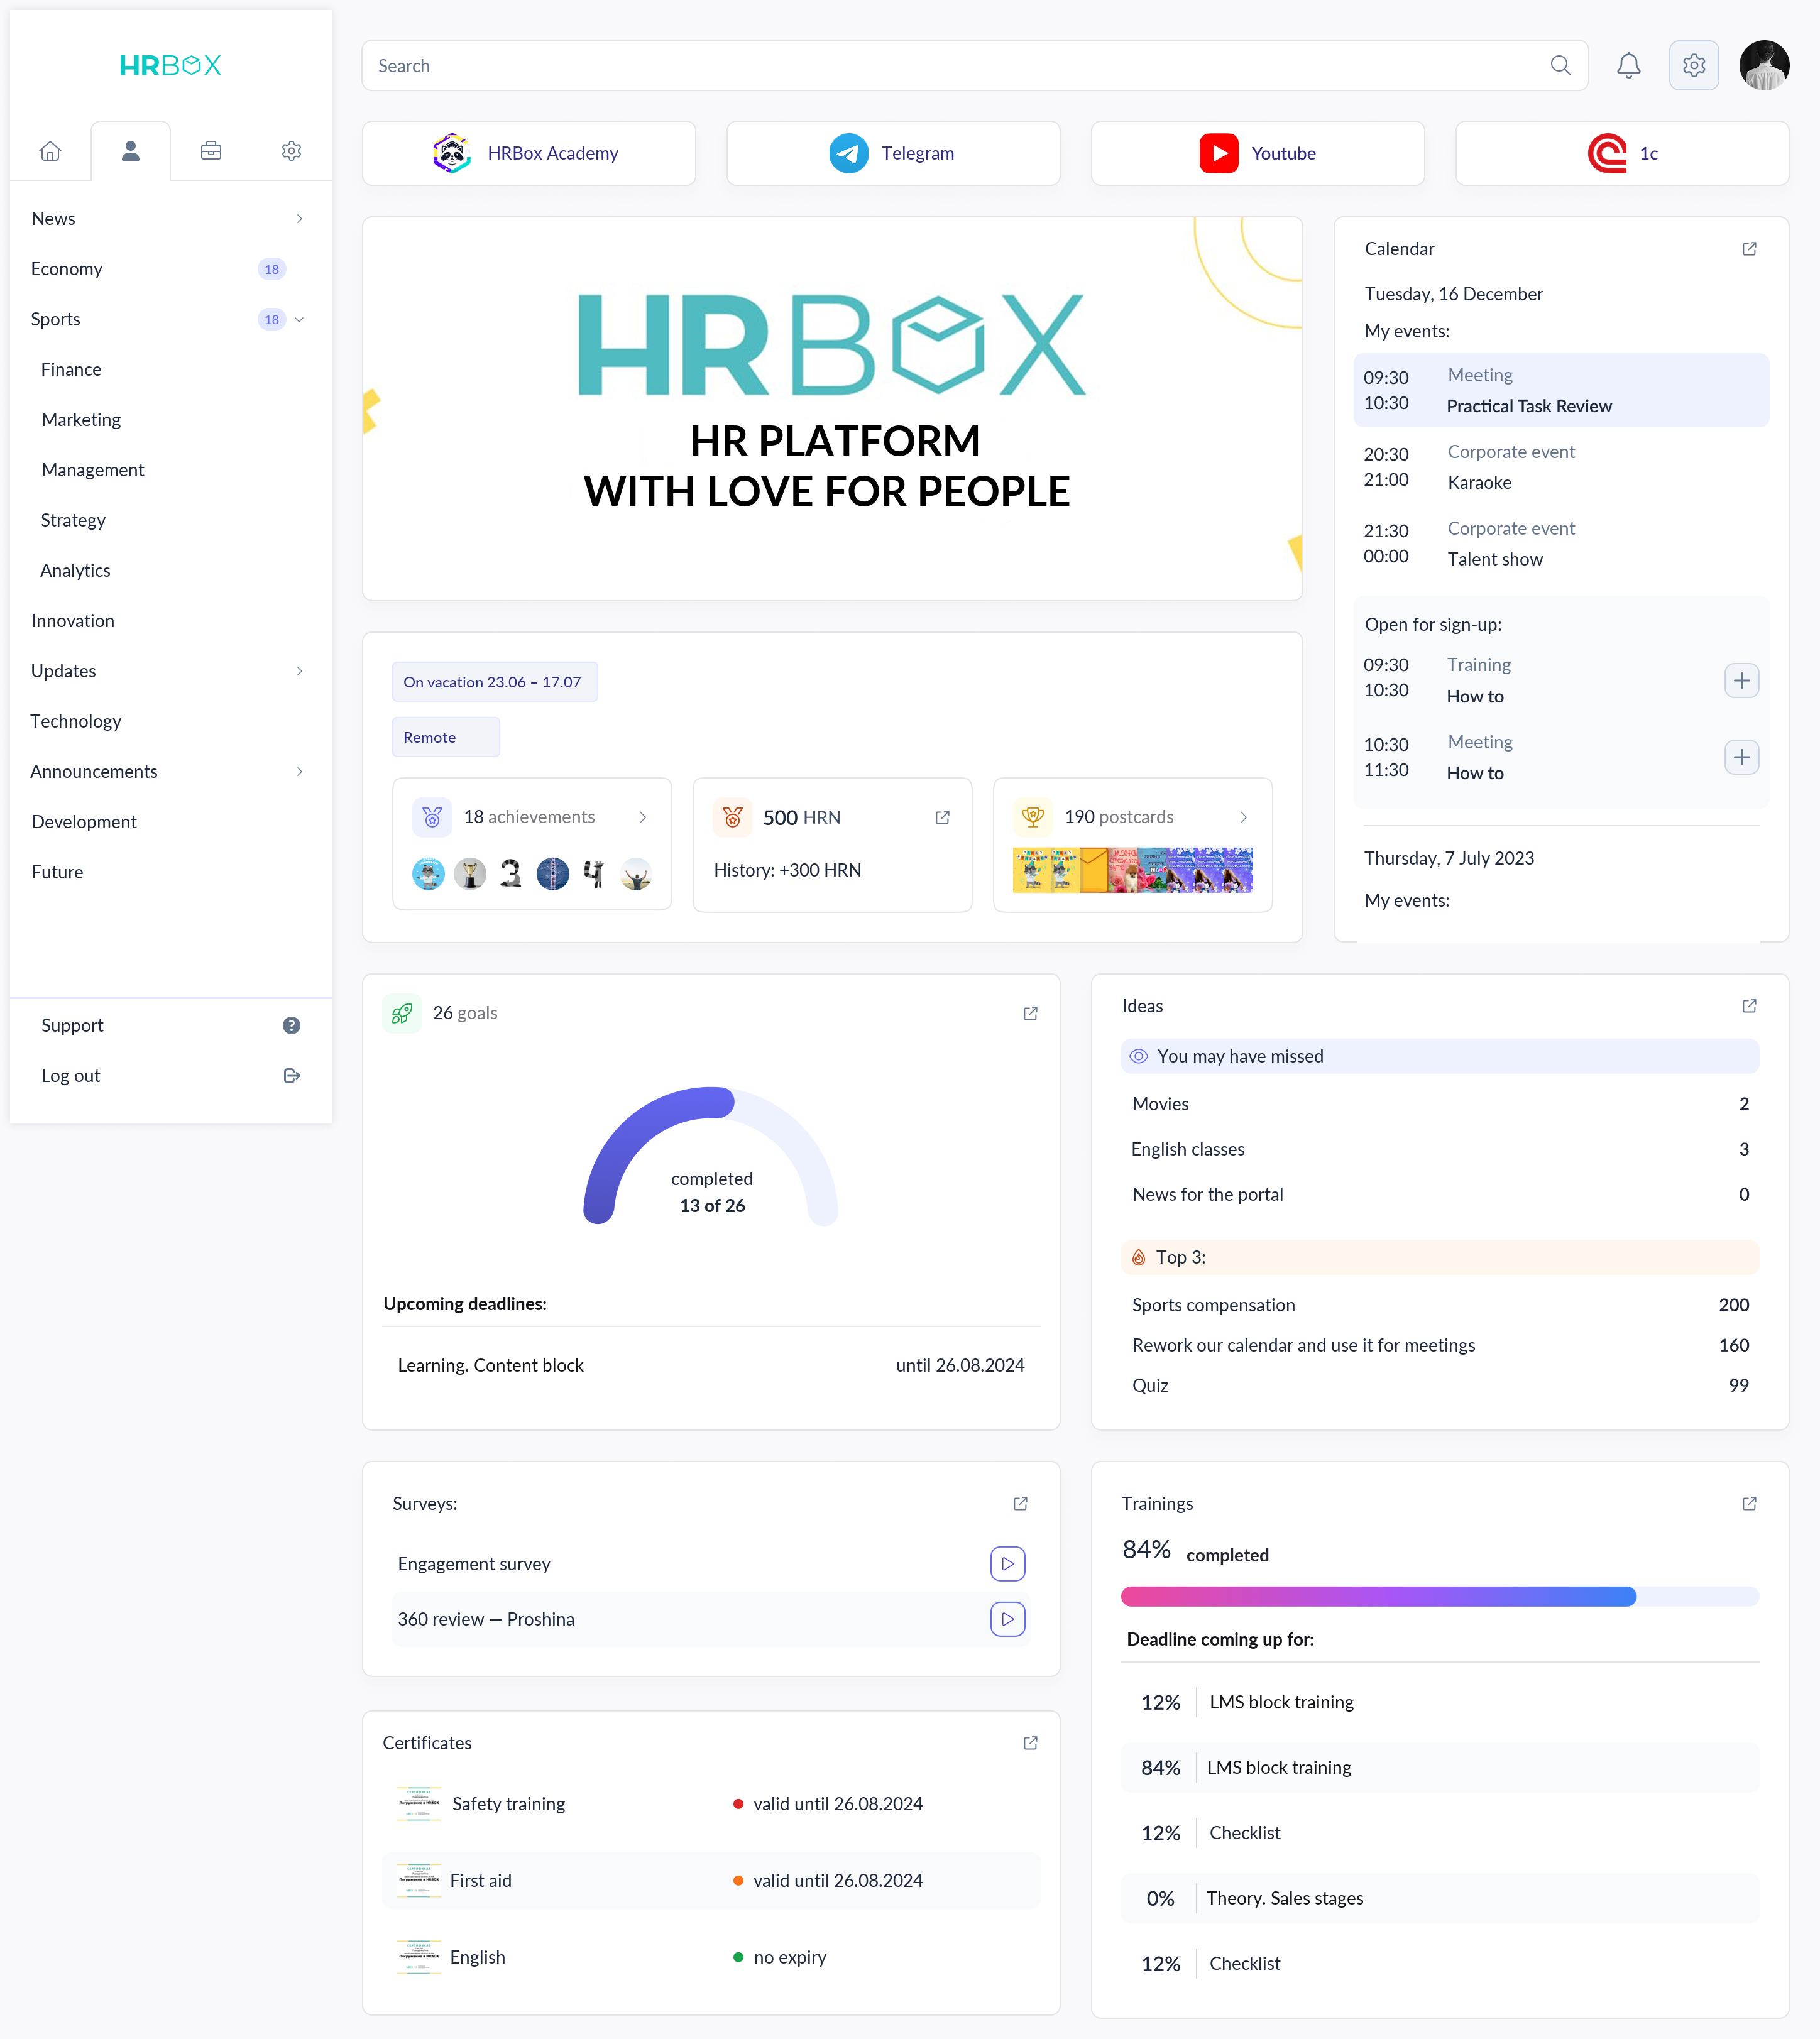Image resolution: width=1820 pixels, height=2039 pixels.
Task: Open the notifications bell
Action: (x=1628, y=66)
